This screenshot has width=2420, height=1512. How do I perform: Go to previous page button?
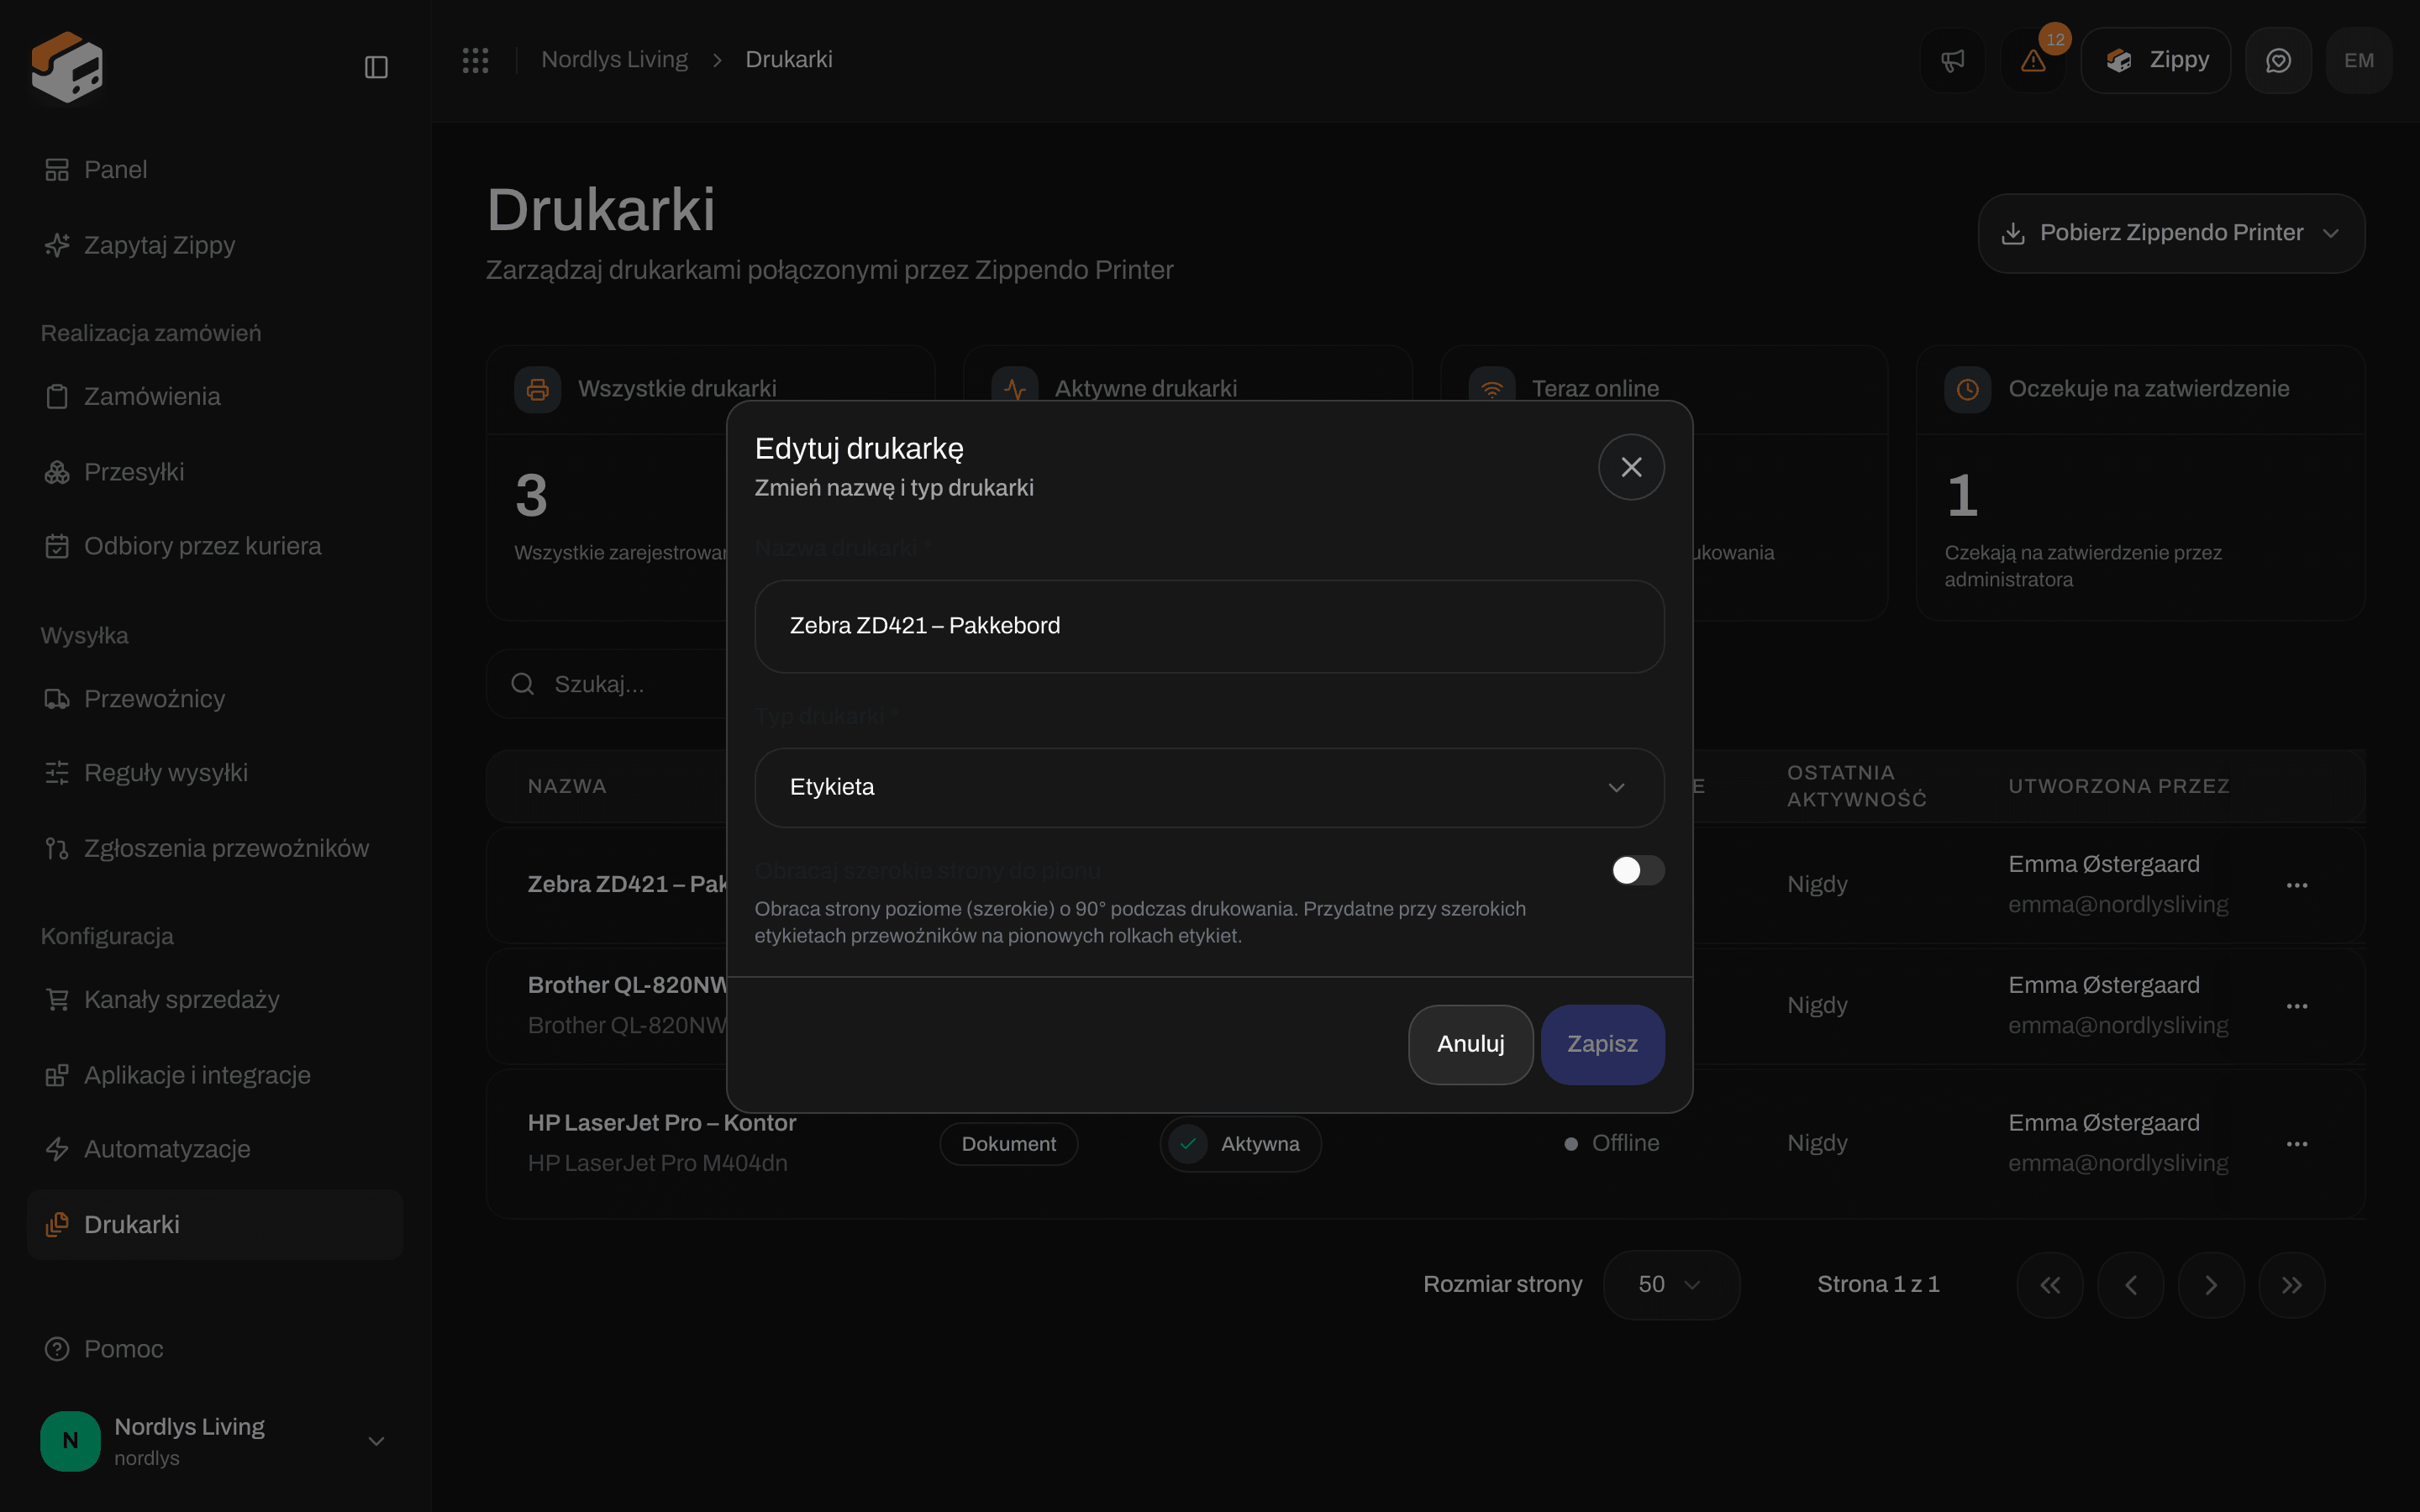pyautogui.click(x=2130, y=1285)
